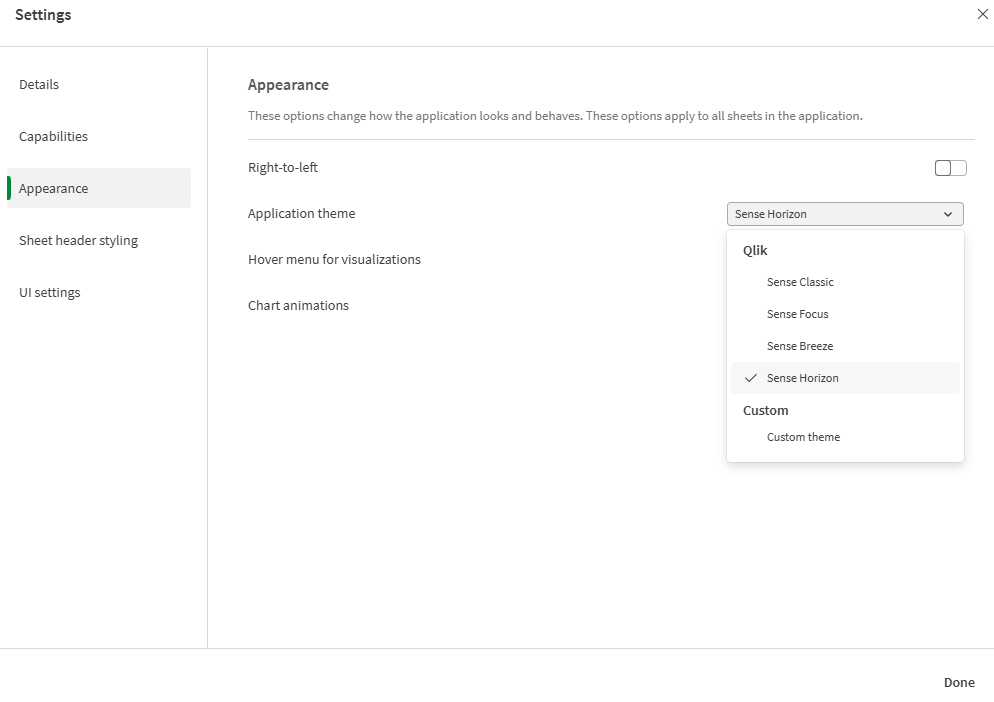Click the Qlik group header in the dropdown
Viewport: 994px width, 702px height.
point(755,250)
